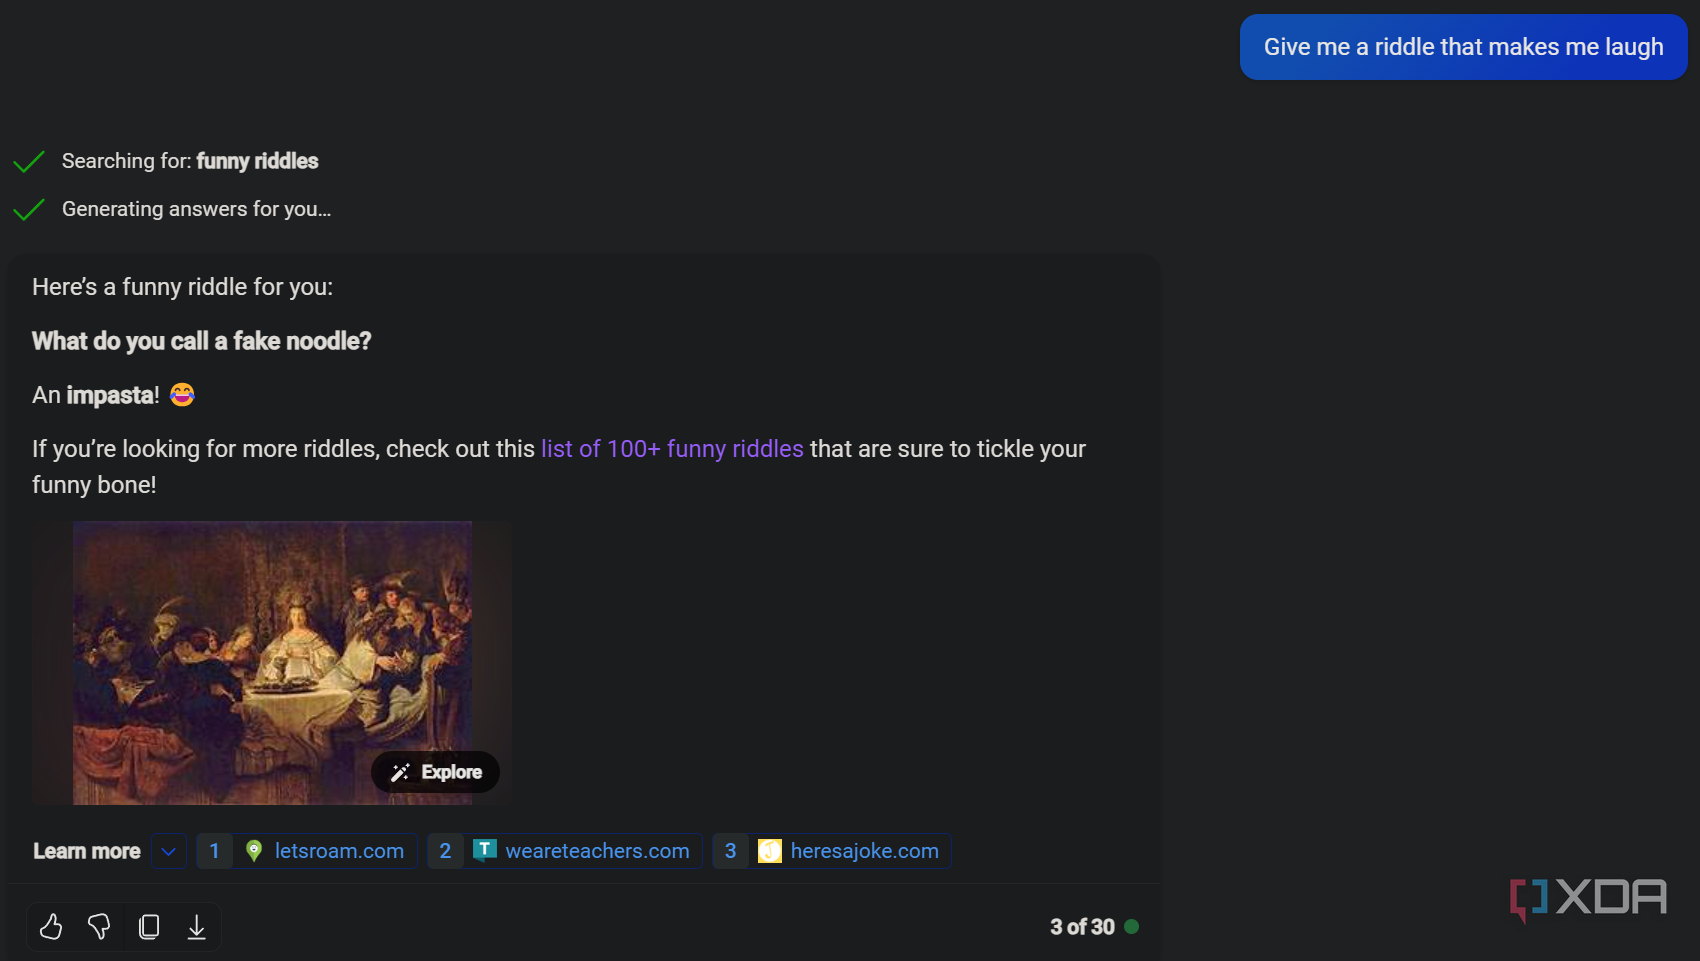Click the heresajoke.com favicon
This screenshot has height=961, width=1700.
tap(770, 851)
